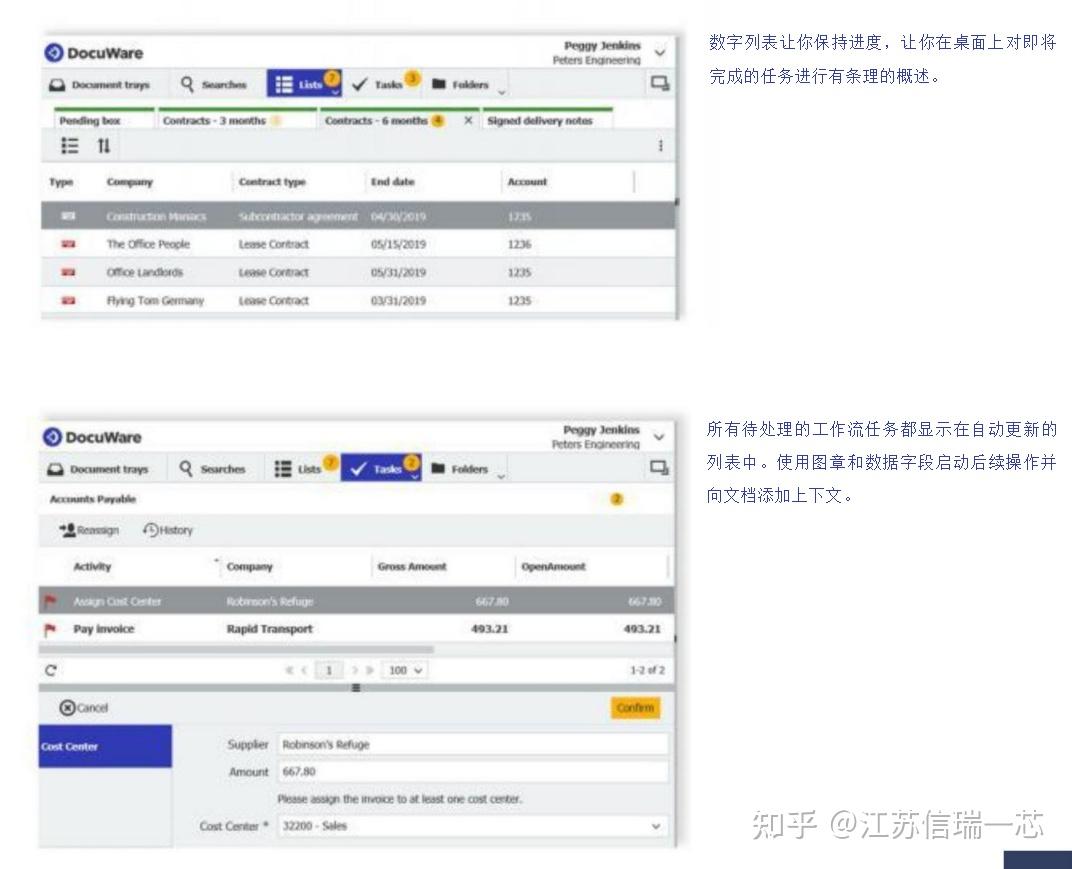Screen dimensions: 1072x869
Task: Click inside the Supplier input field
Action: pyautogui.click(x=470, y=743)
